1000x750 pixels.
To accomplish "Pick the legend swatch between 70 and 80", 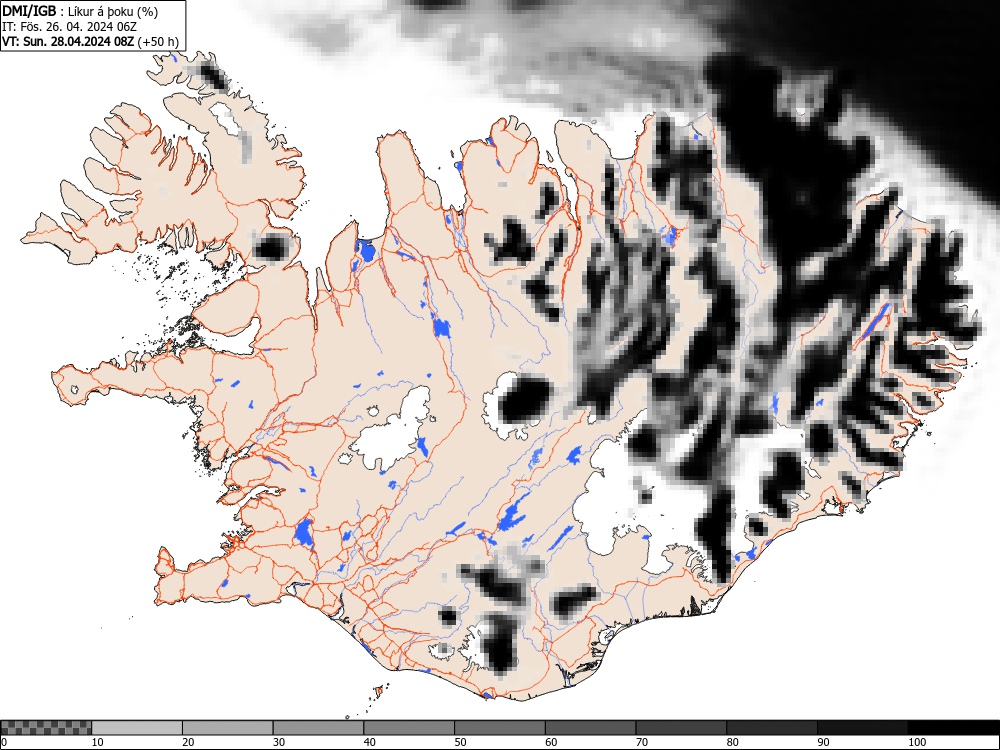I will (681, 728).
